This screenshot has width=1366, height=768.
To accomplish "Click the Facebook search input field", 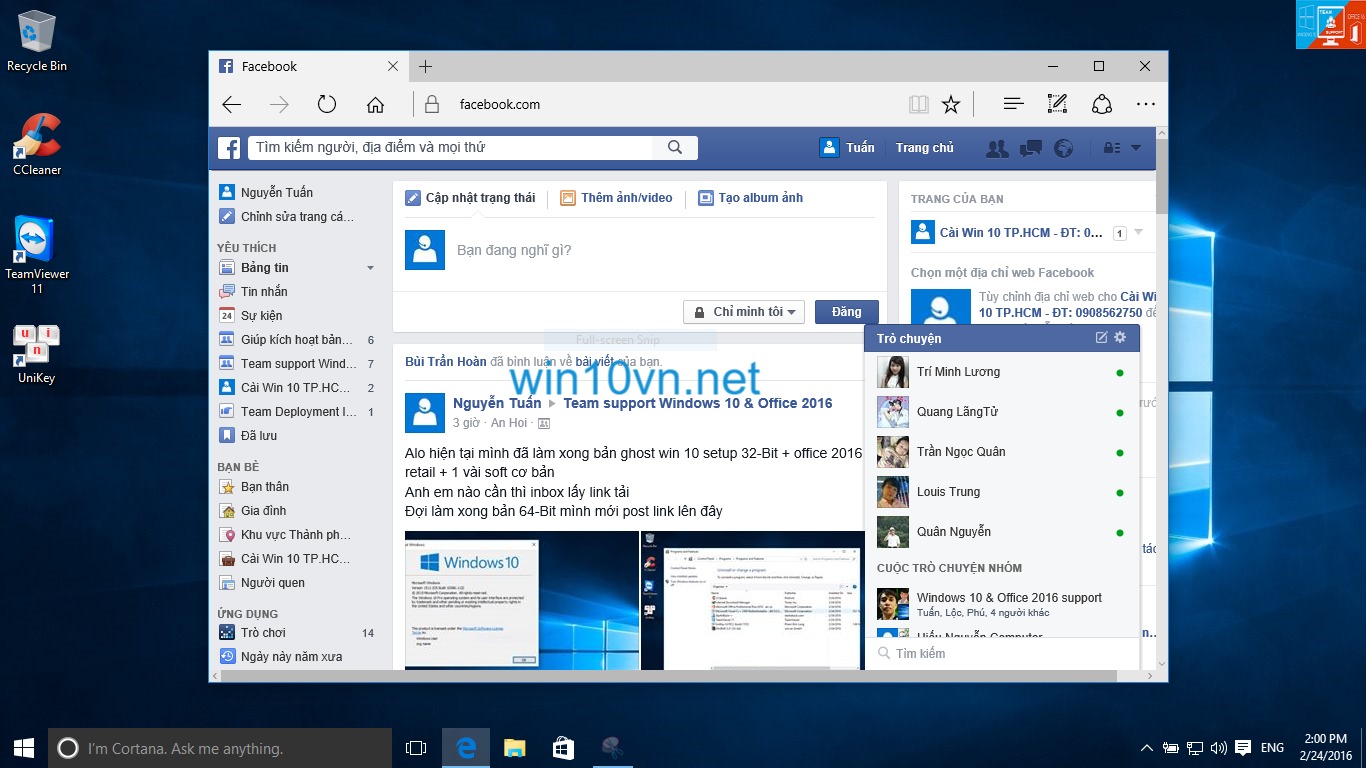I will point(452,148).
